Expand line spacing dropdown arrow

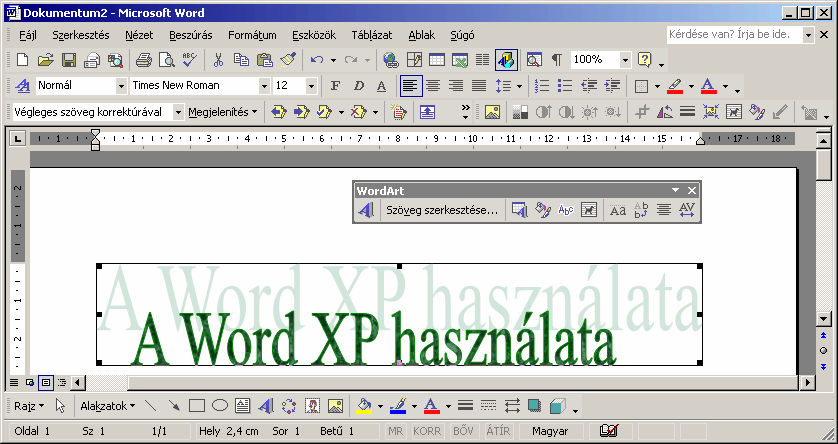pyautogui.click(x=519, y=85)
